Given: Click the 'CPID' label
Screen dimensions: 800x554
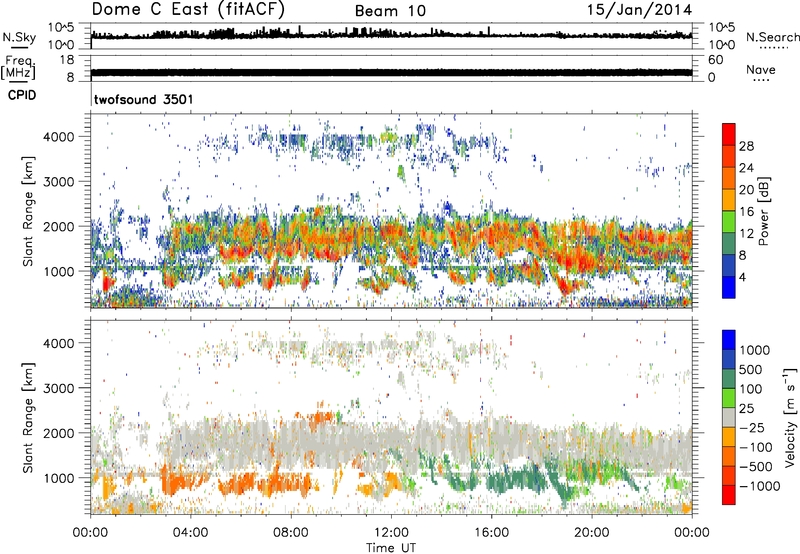Looking at the screenshot, I should (22, 95).
